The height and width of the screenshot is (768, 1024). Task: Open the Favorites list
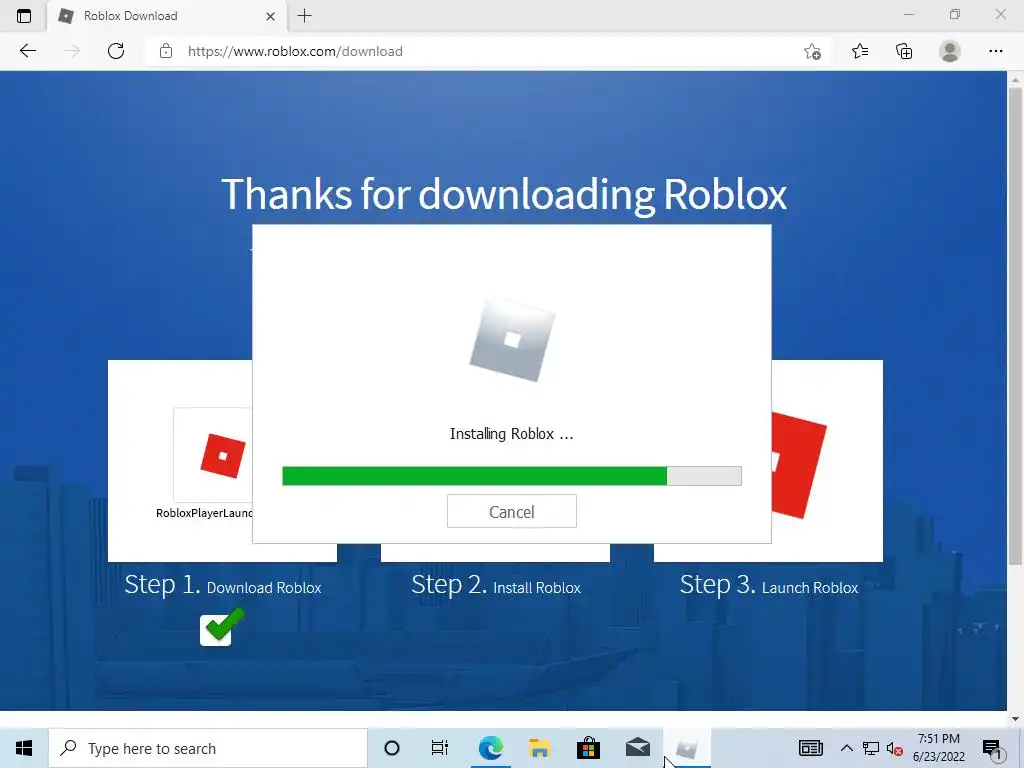859,51
